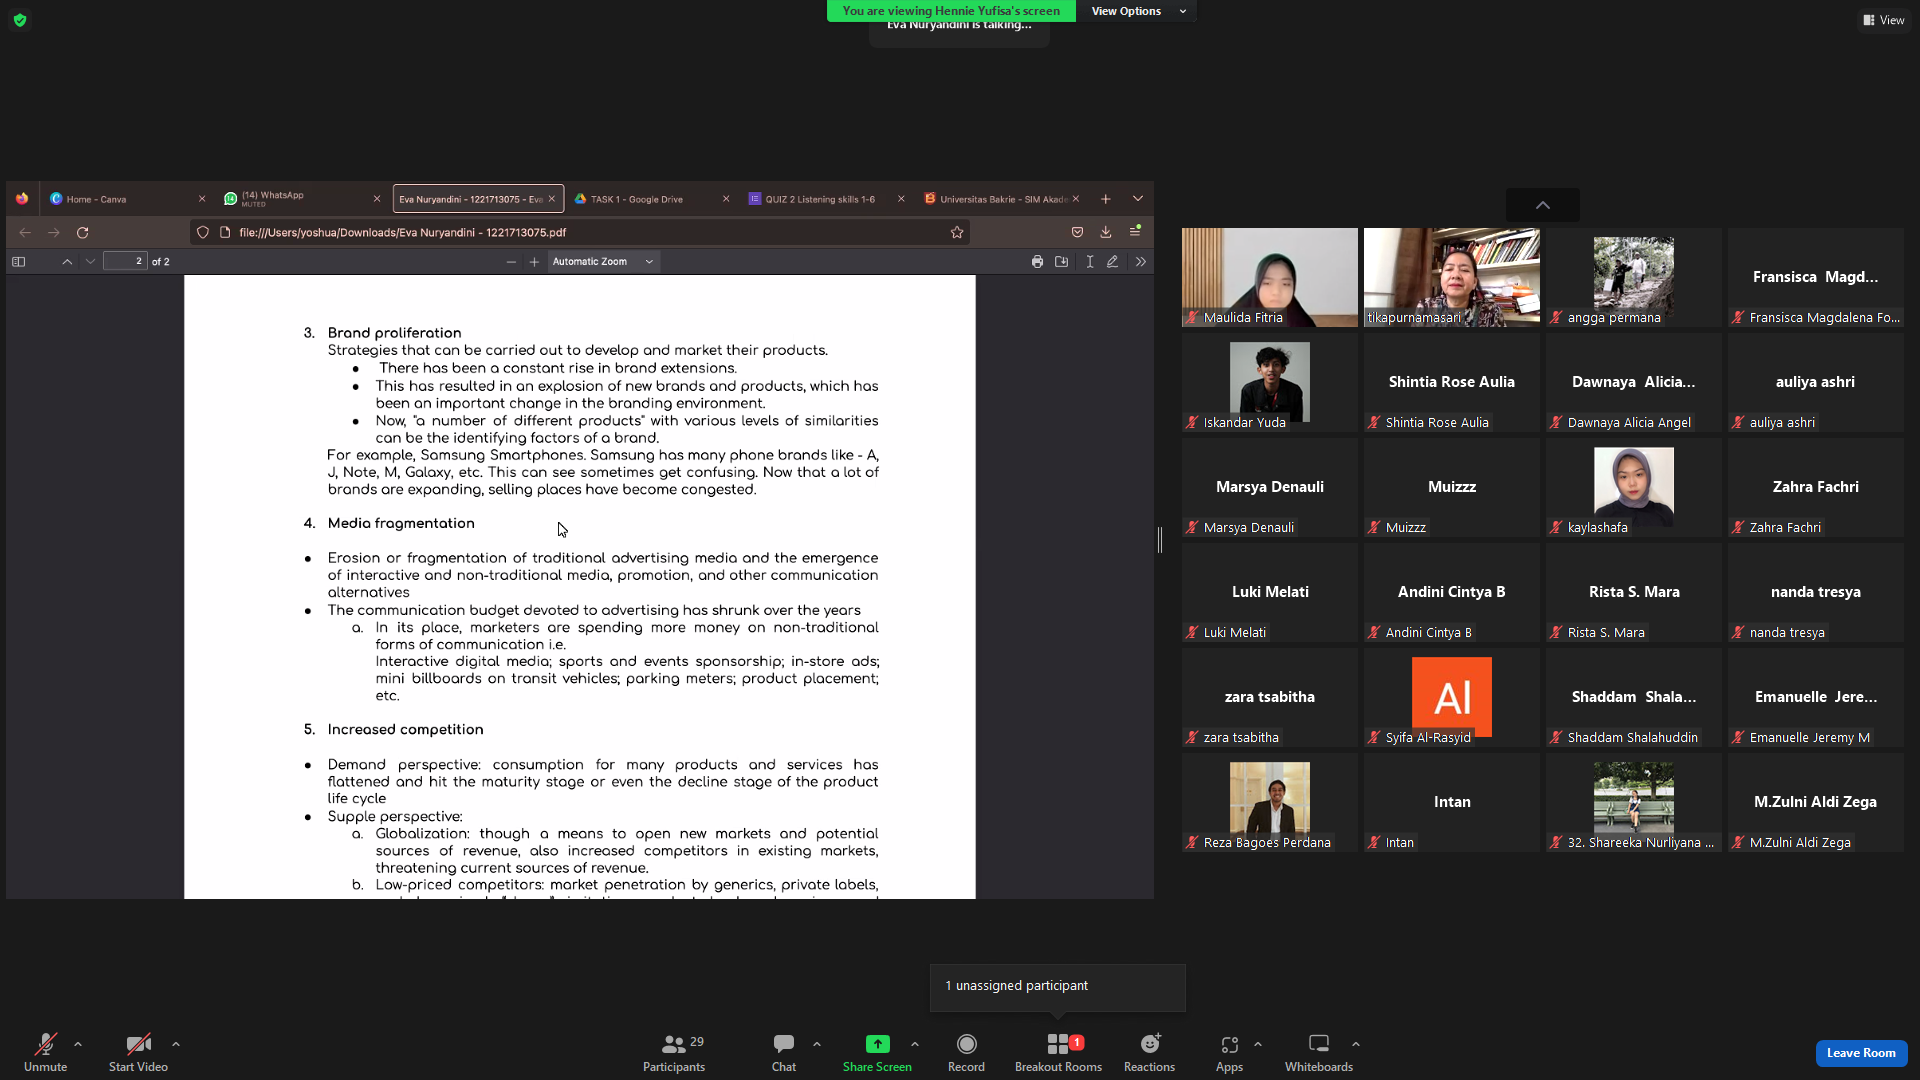Image resolution: width=1920 pixels, height=1080 pixels.
Task: Open Whiteboards
Action: [1319, 1052]
